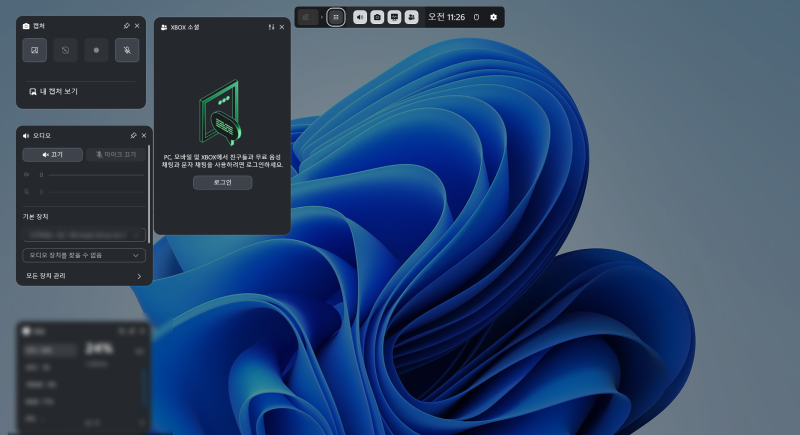
Task: Expand the 오디오 장치를 찾을 수 없음 dropdown
Action: click(84, 255)
